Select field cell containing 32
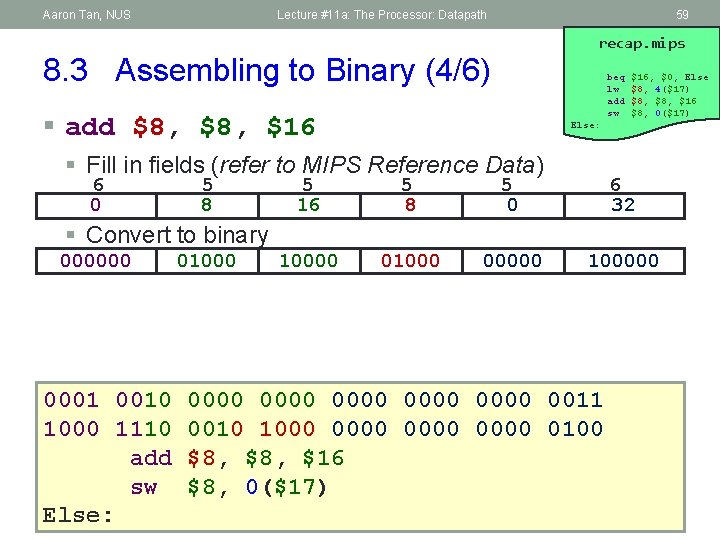 pos(624,205)
